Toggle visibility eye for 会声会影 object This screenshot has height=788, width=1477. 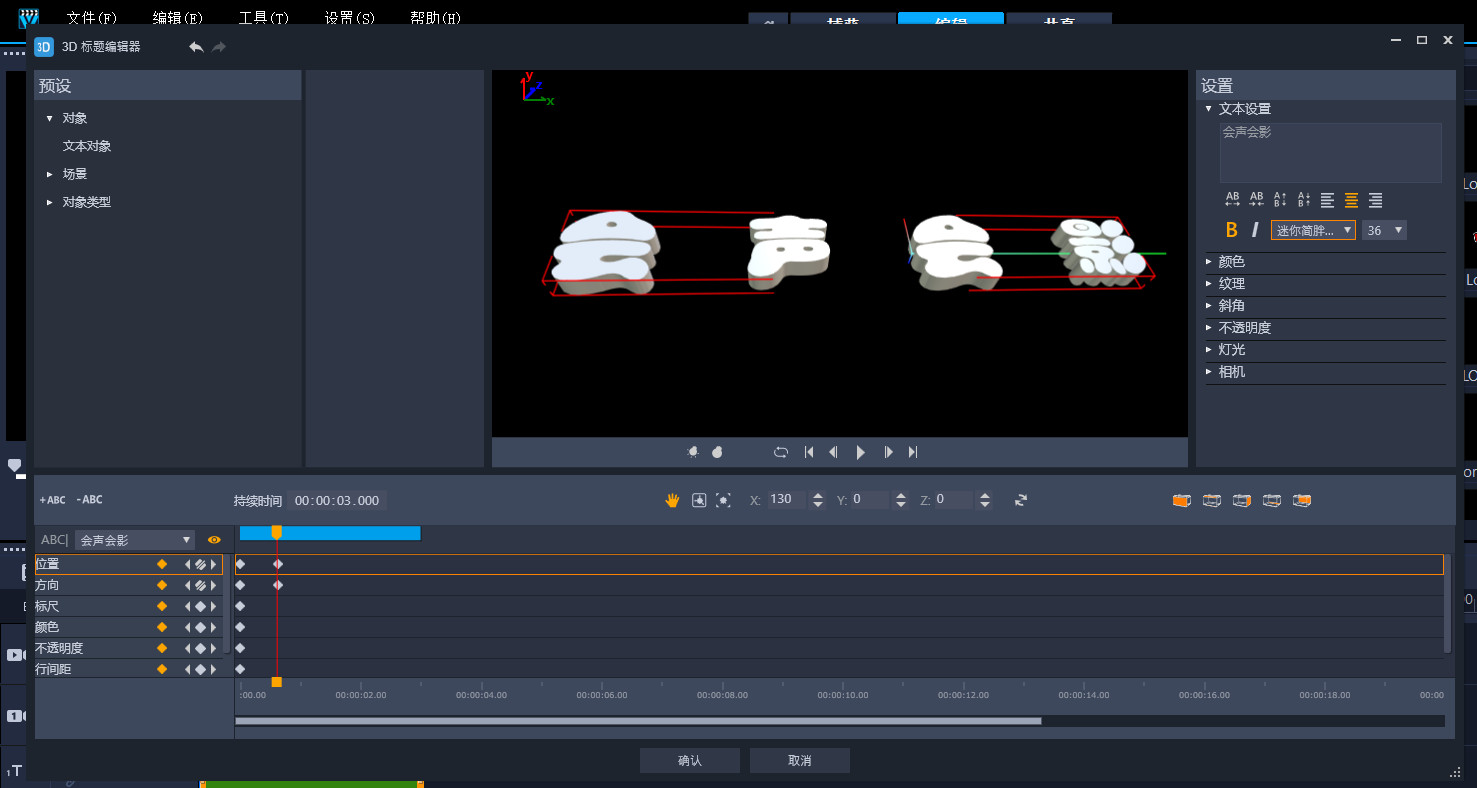[214, 540]
